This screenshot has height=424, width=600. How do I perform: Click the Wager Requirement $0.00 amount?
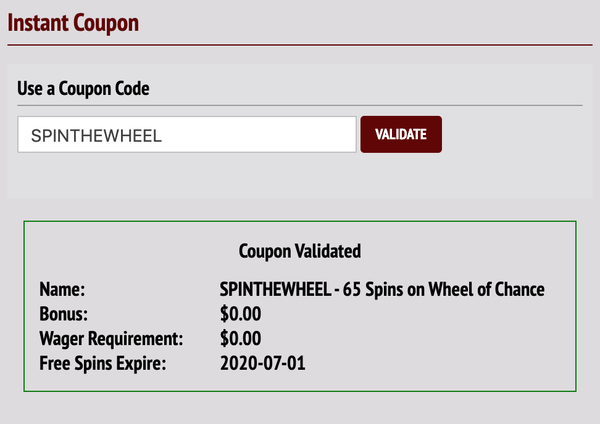240,337
